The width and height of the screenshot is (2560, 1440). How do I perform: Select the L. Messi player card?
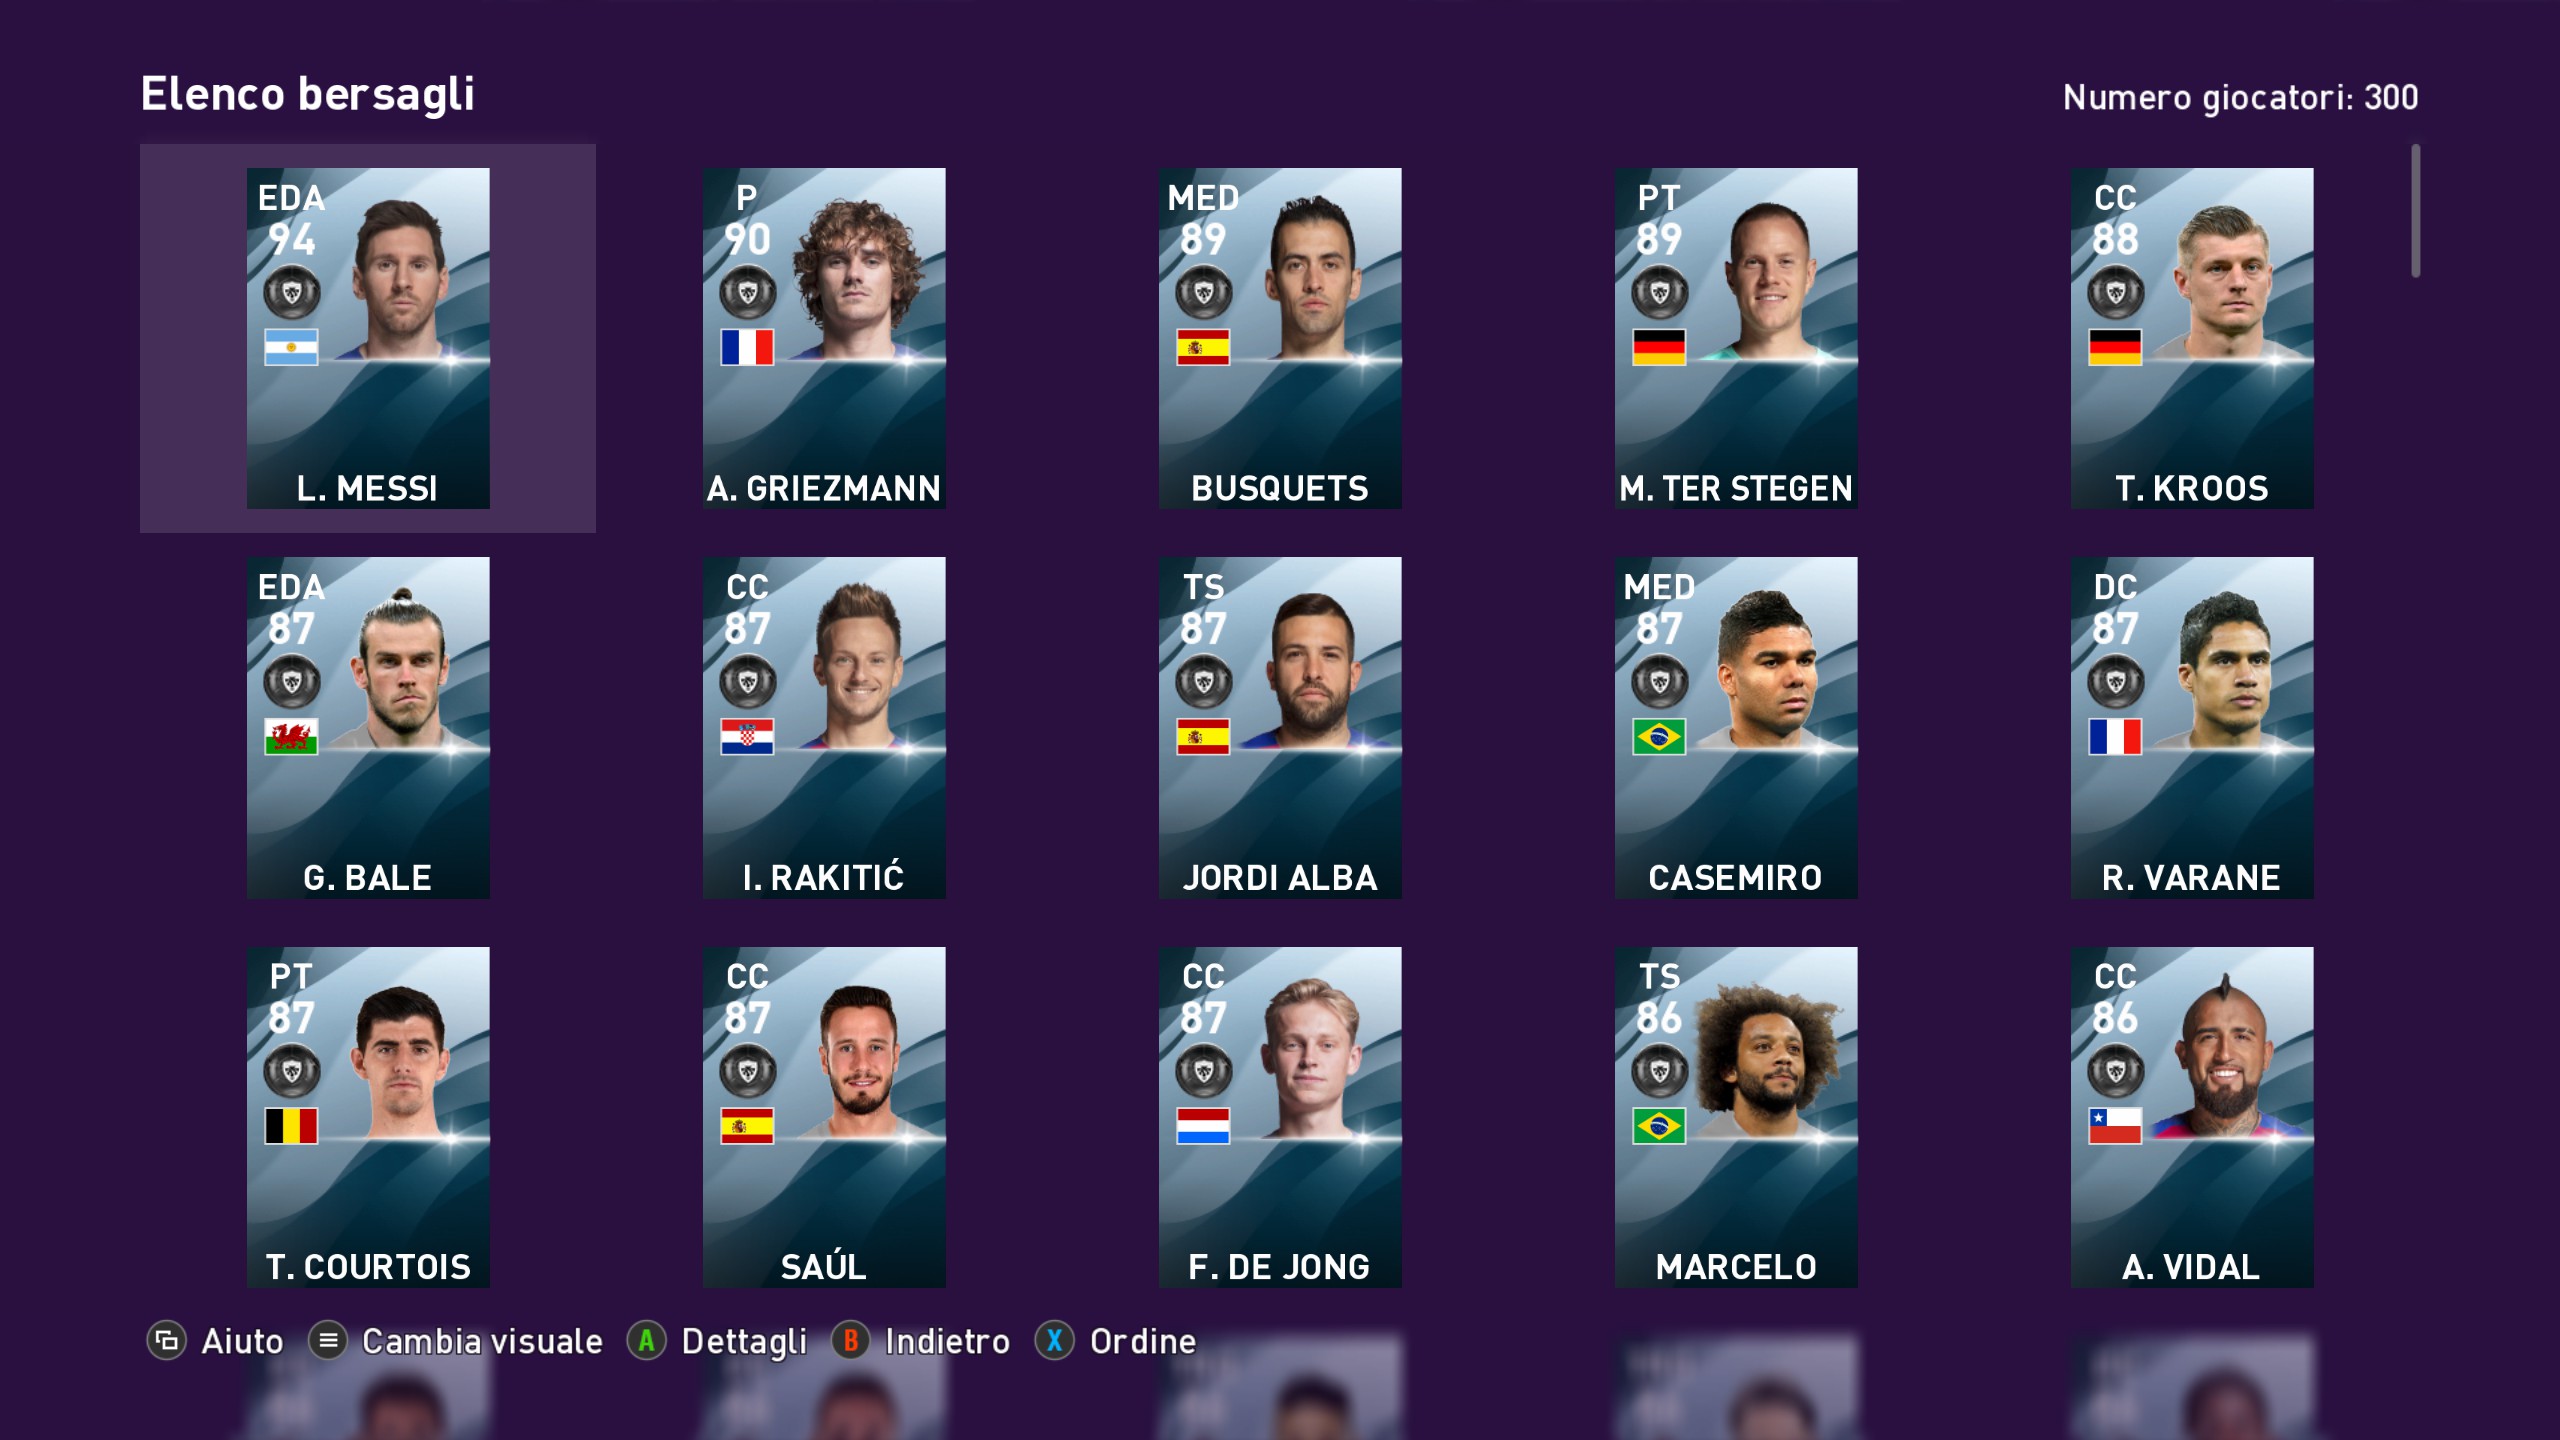(368, 338)
